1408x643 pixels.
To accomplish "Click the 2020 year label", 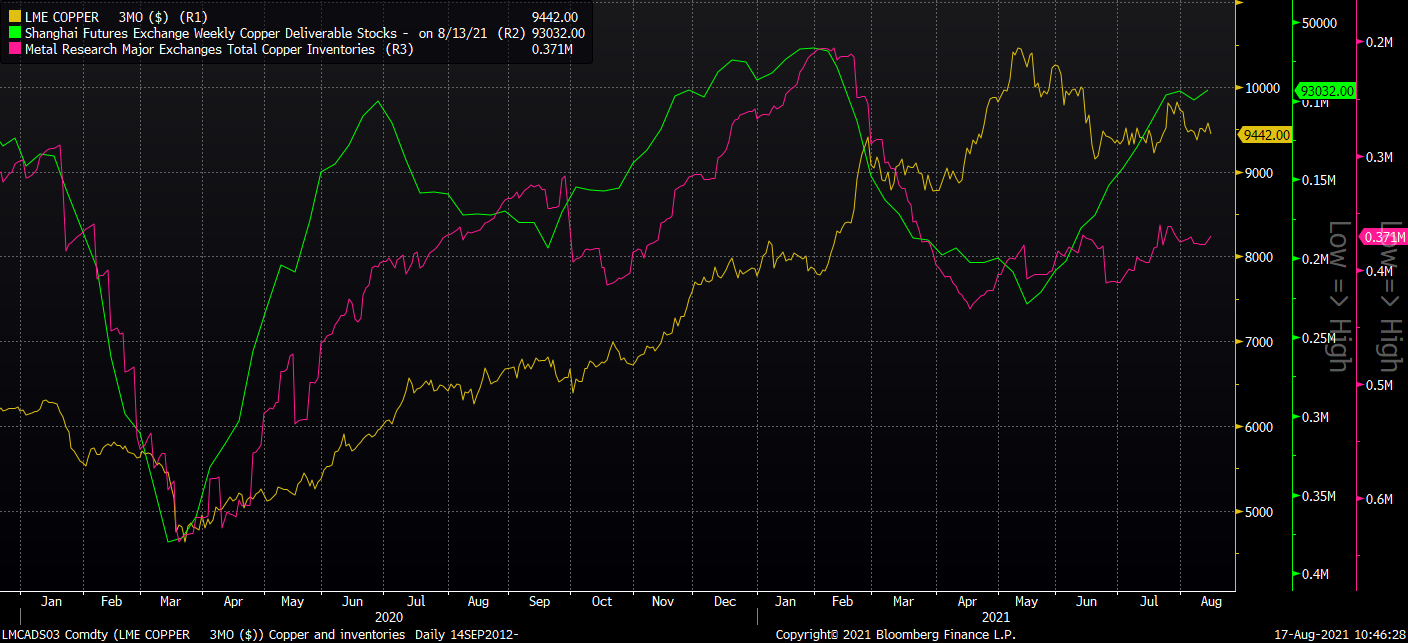I will click(388, 618).
